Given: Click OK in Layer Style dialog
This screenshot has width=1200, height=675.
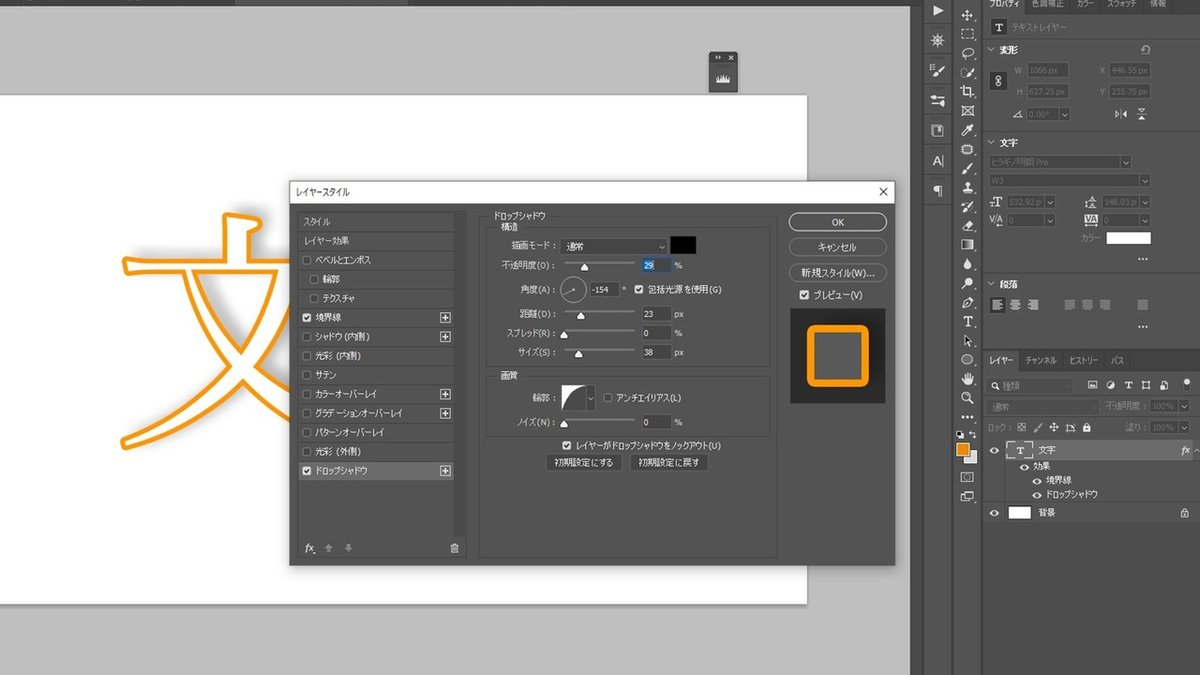Looking at the screenshot, I should point(837,222).
